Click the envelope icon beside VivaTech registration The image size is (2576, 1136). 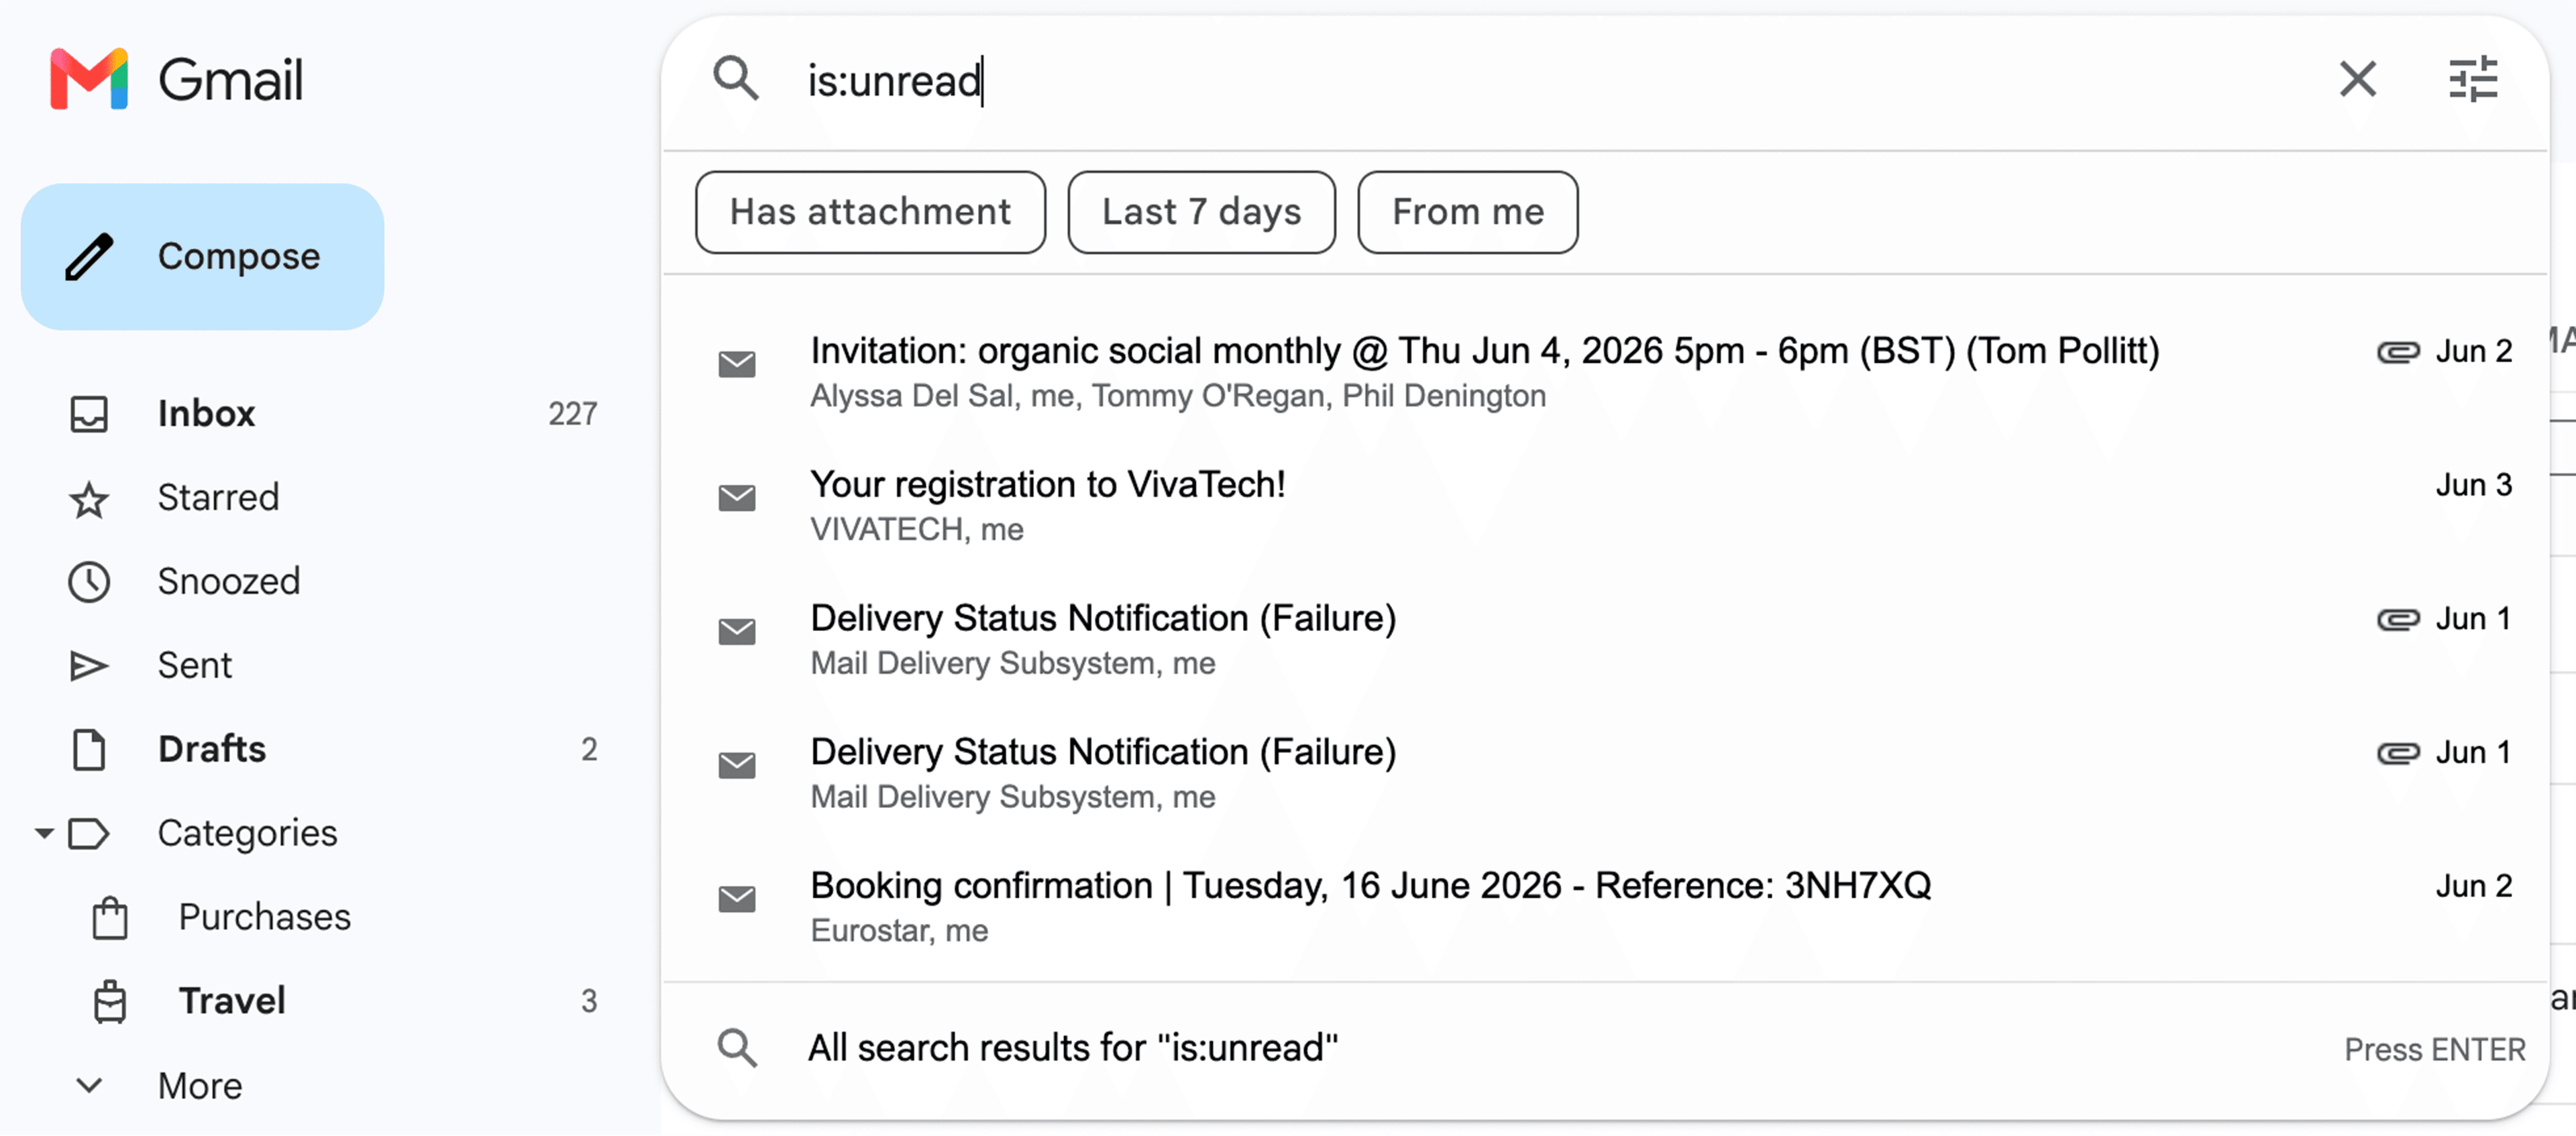pos(737,498)
